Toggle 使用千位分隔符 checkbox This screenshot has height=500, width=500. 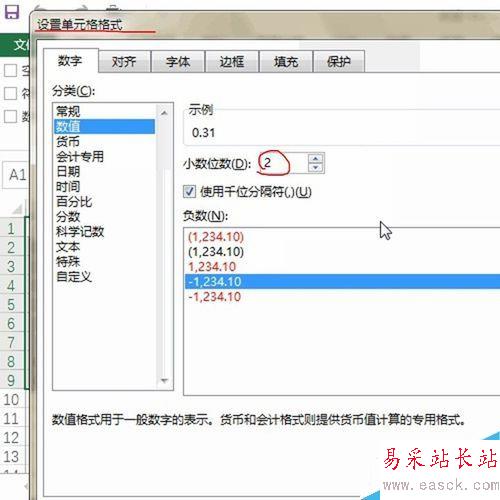[x=189, y=192]
